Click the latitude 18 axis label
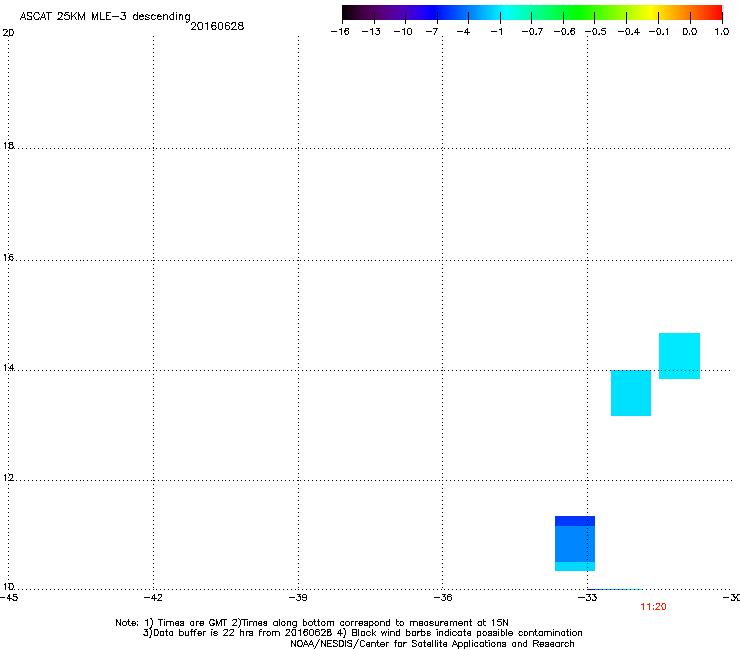The height and width of the screenshot is (650, 740). click(x=8, y=145)
